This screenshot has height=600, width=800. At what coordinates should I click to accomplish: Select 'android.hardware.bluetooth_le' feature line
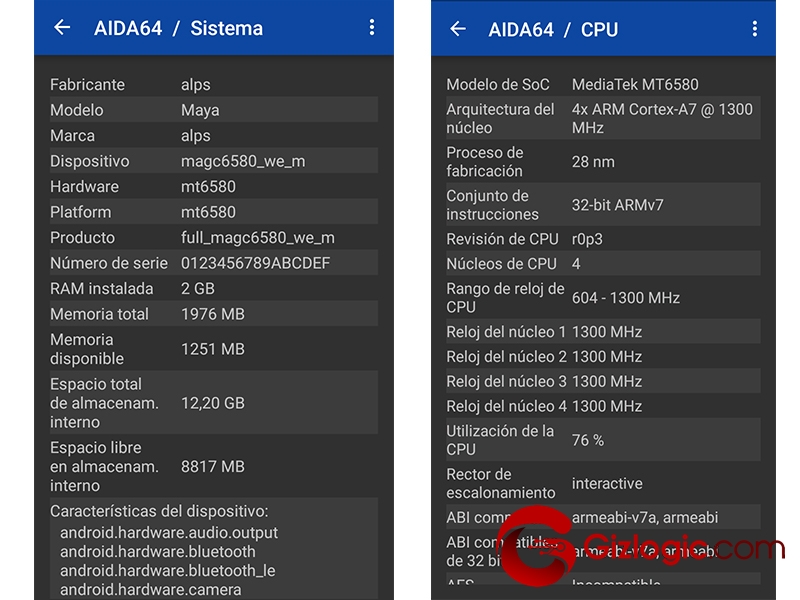pos(167,570)
